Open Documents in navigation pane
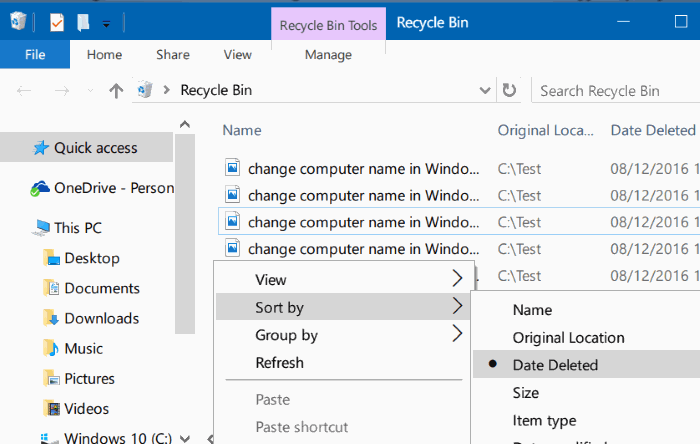The height and width of the screenshot is (444, 700). click(102, 288)
